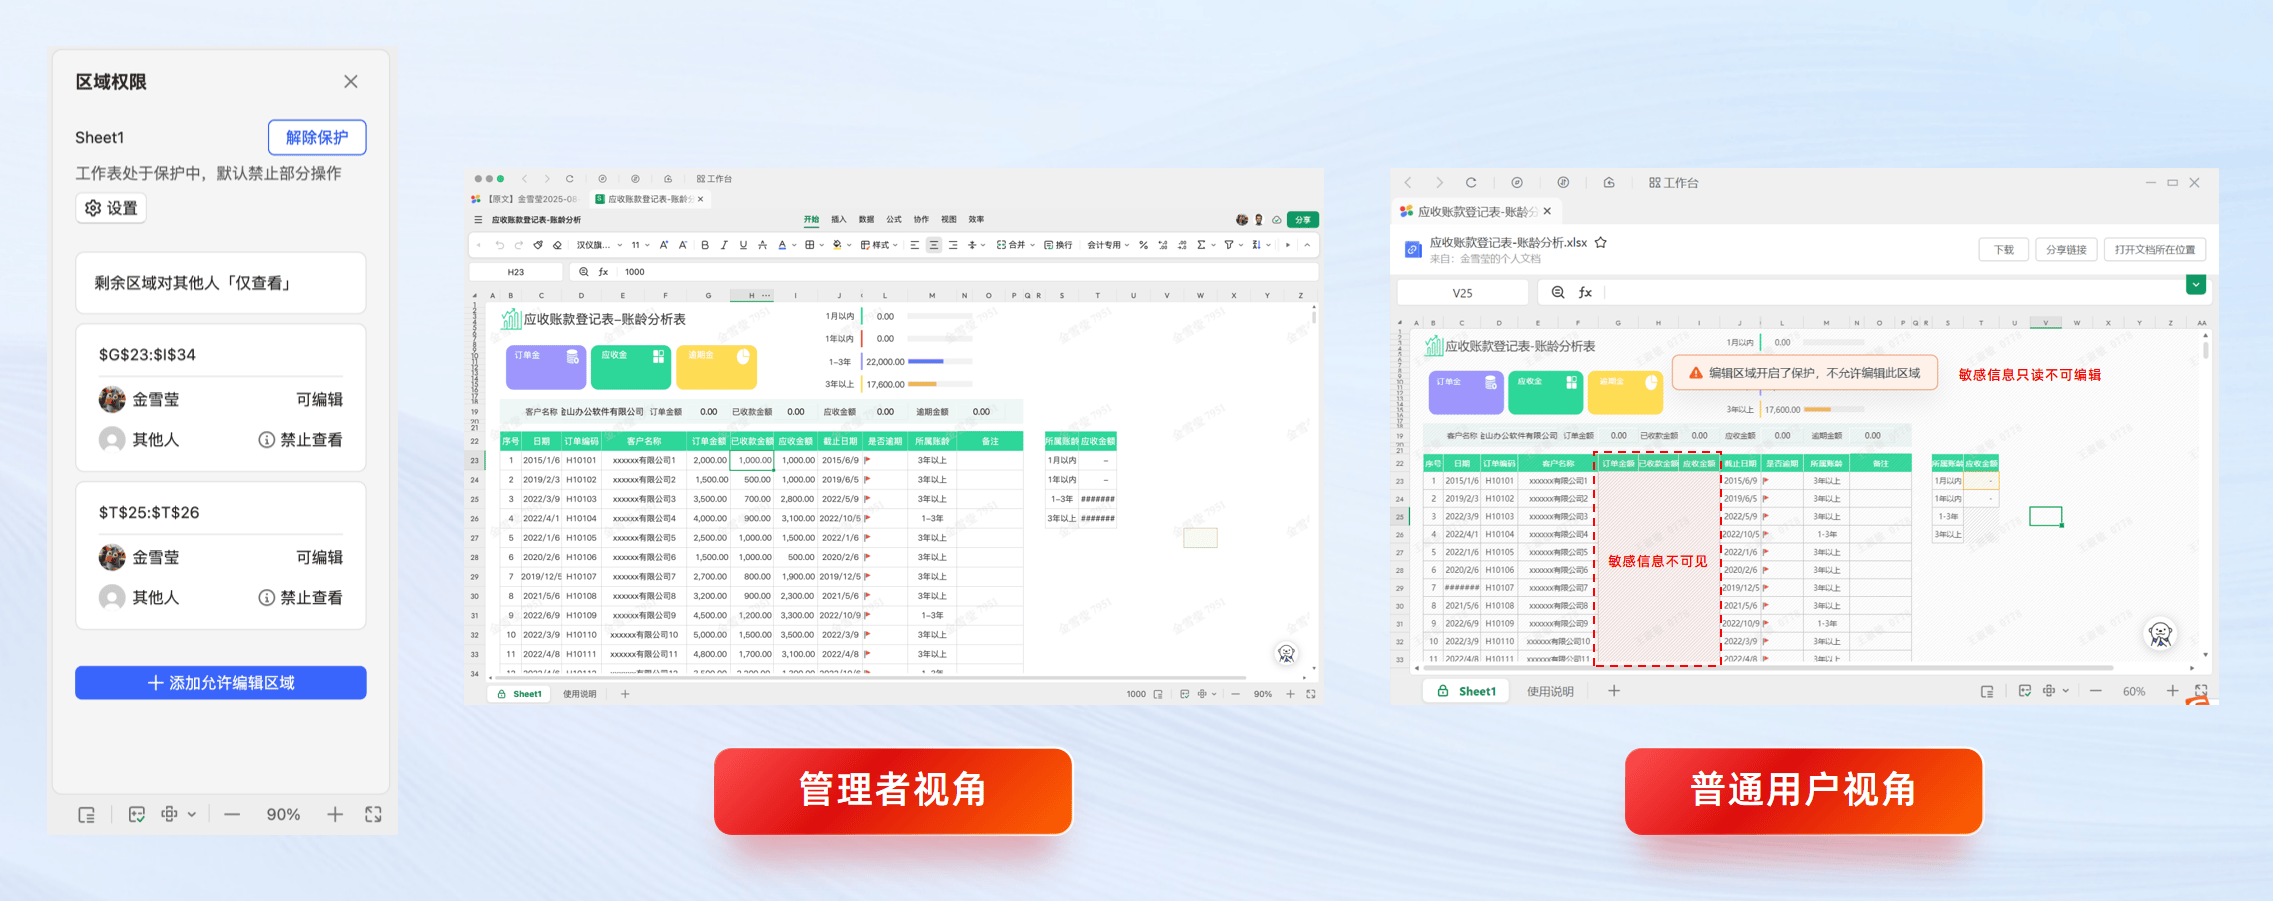Select center align in the toolbar
Image resolution: width=2273 pixels, height=901 pixels.
(933, 245)
